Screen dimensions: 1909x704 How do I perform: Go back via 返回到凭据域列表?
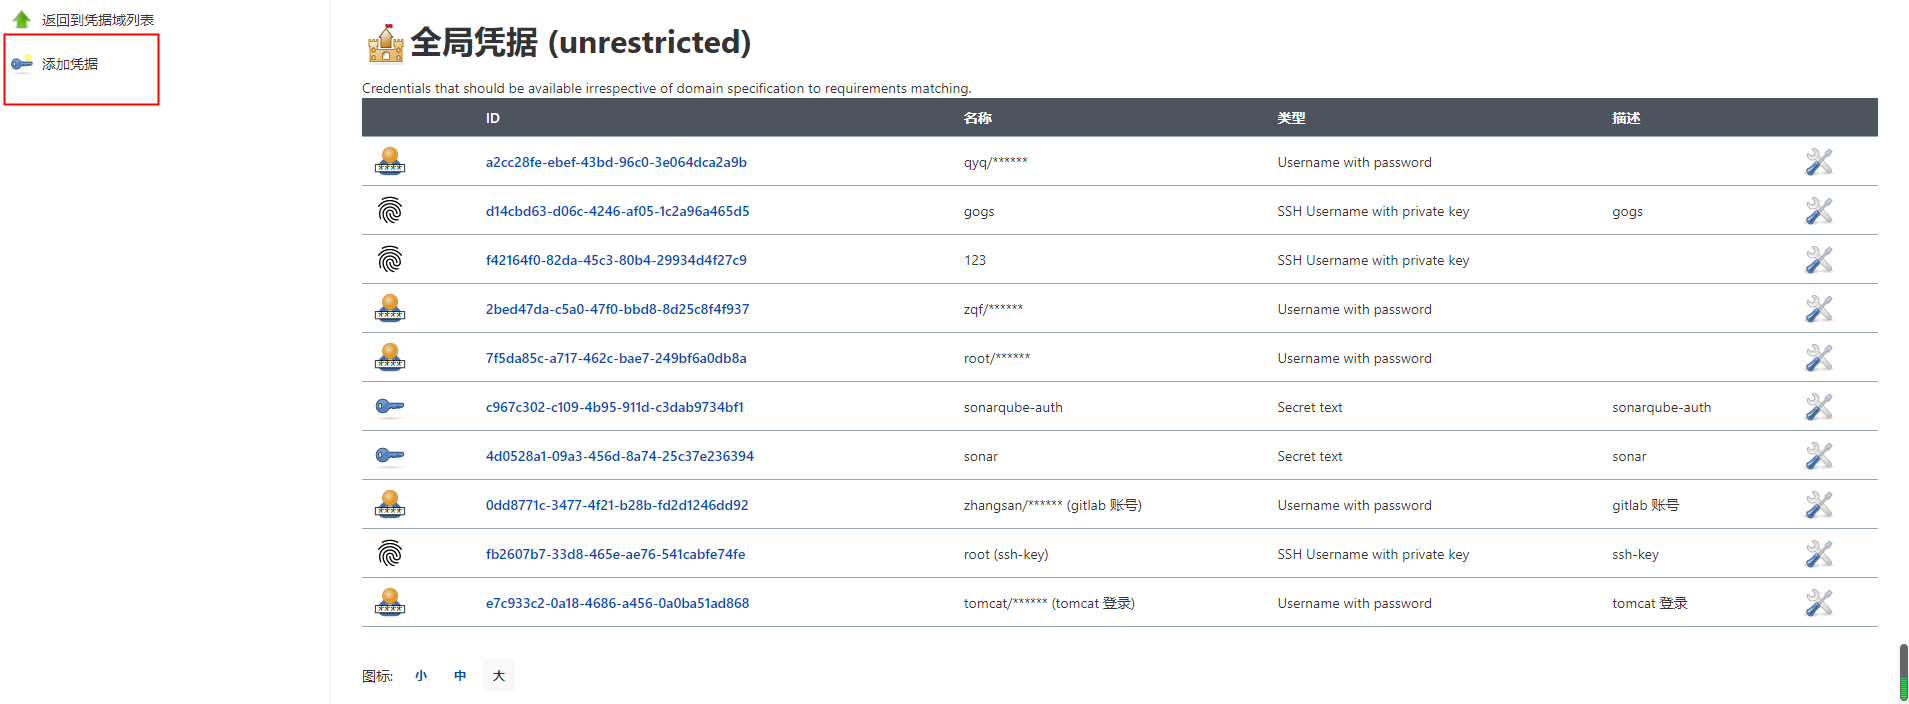click(x=97, y=20)
